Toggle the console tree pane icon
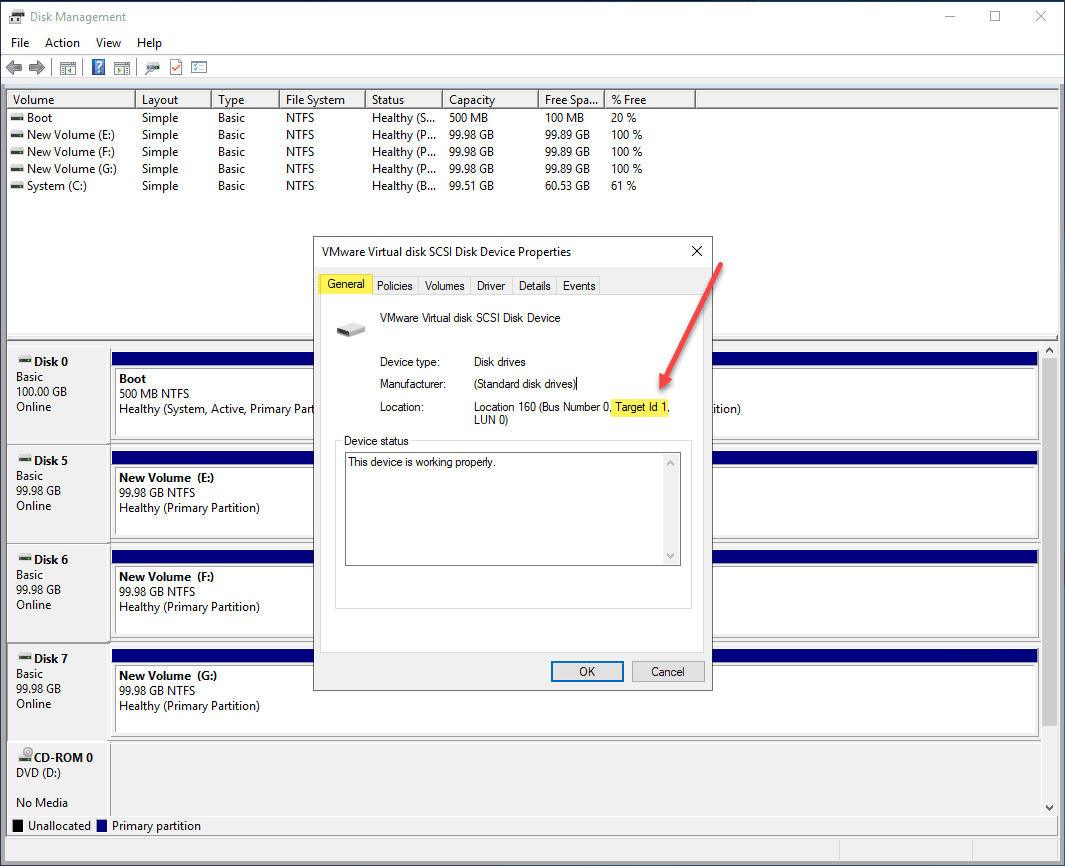This screenshot has width=1065, height=866. pos(67,67)
